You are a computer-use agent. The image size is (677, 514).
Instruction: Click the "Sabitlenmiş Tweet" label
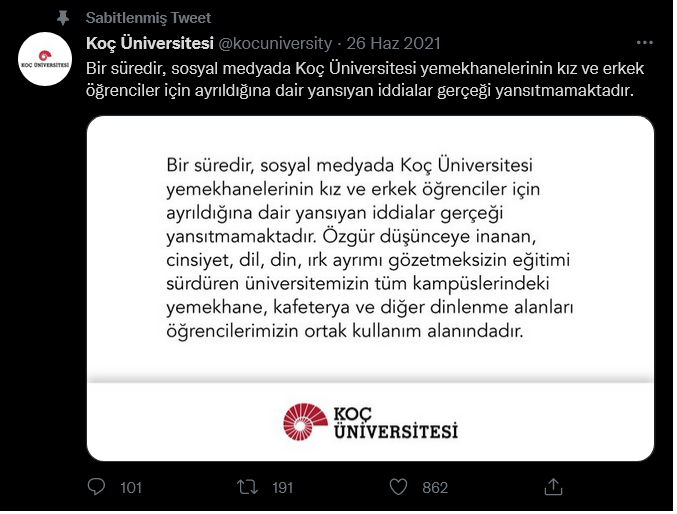point(148,19)
